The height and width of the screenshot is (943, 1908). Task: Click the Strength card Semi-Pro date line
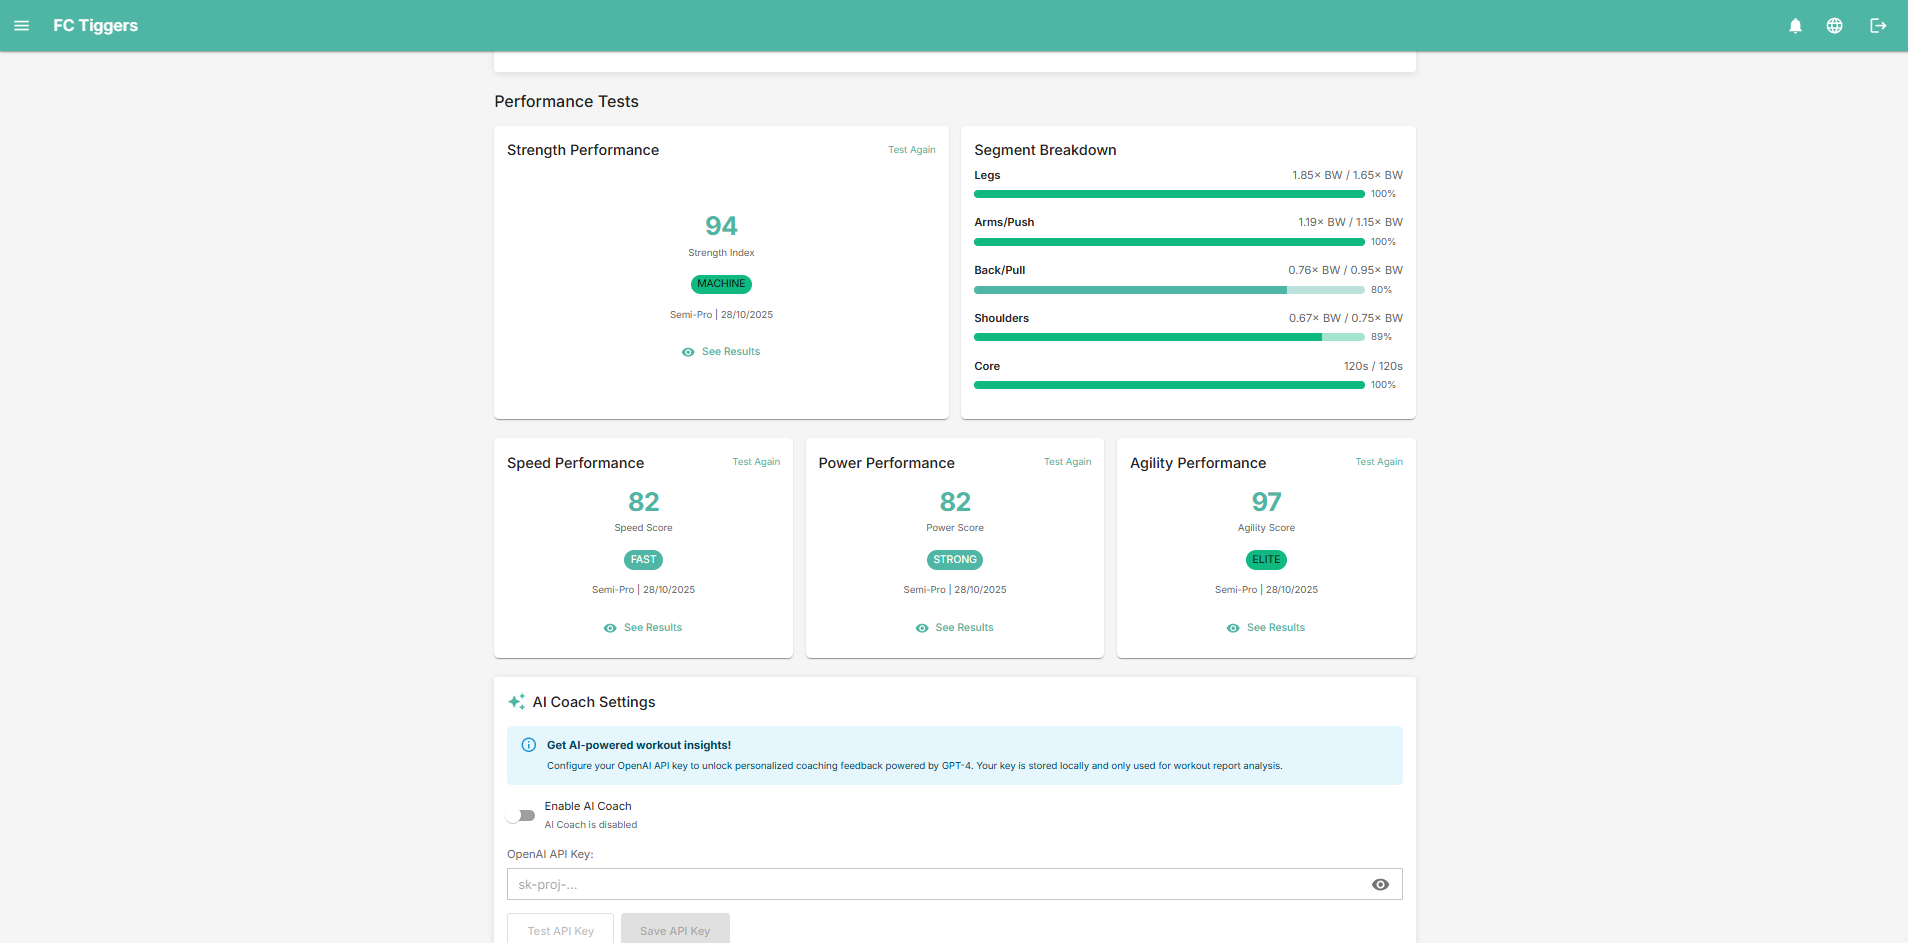(721, 315)
